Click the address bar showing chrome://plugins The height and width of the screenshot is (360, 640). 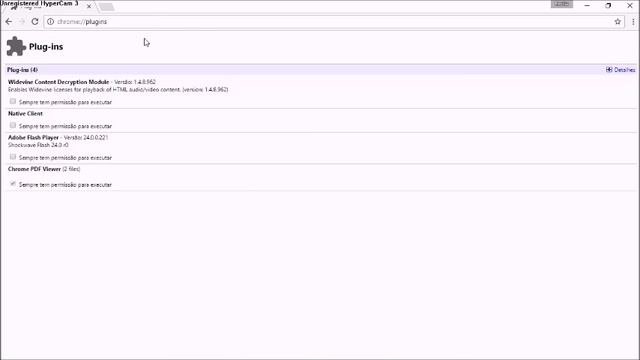tap(333, 22)
